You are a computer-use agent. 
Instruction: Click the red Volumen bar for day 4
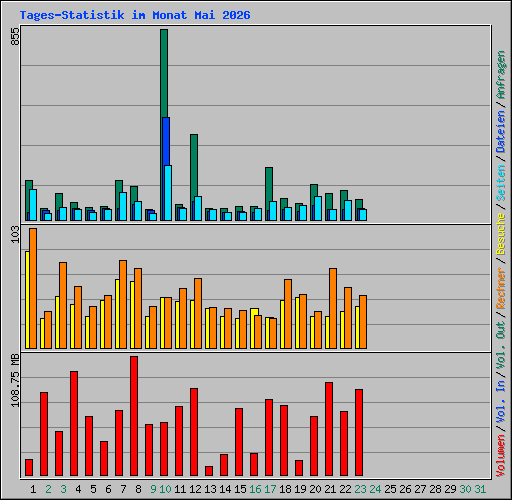tap(74, 423)
